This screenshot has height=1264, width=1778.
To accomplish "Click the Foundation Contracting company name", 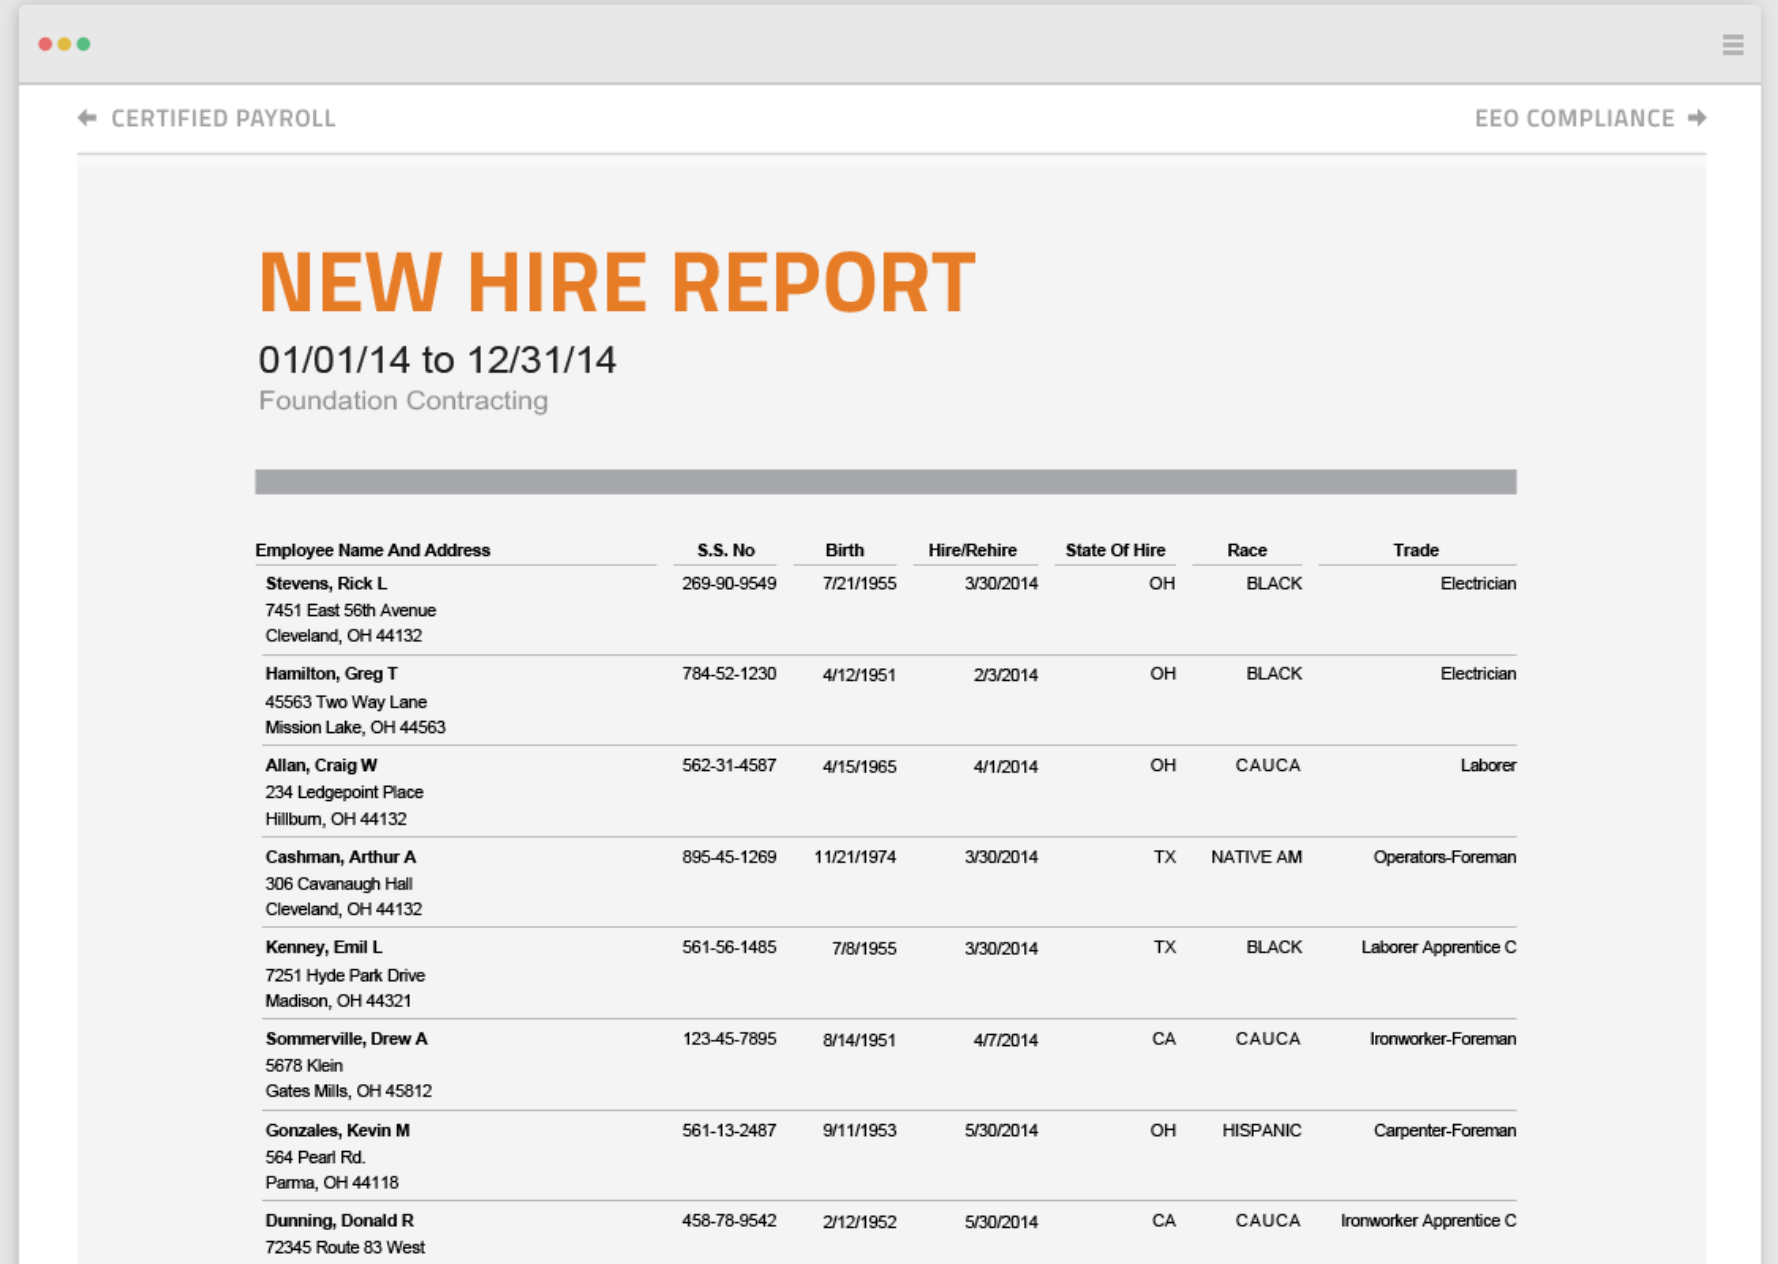I will click(x=403, y=400).
